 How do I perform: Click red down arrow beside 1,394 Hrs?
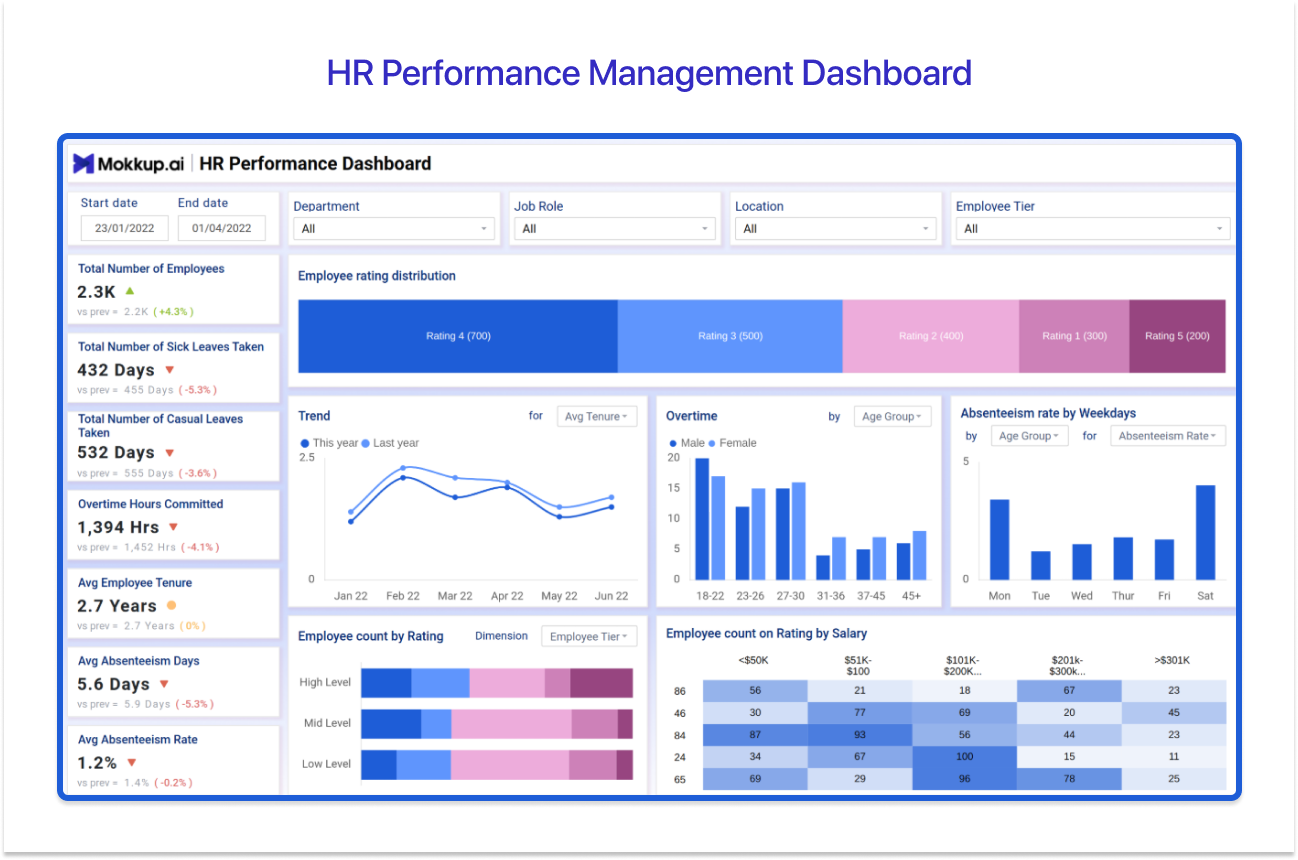(x=173, y=526)
